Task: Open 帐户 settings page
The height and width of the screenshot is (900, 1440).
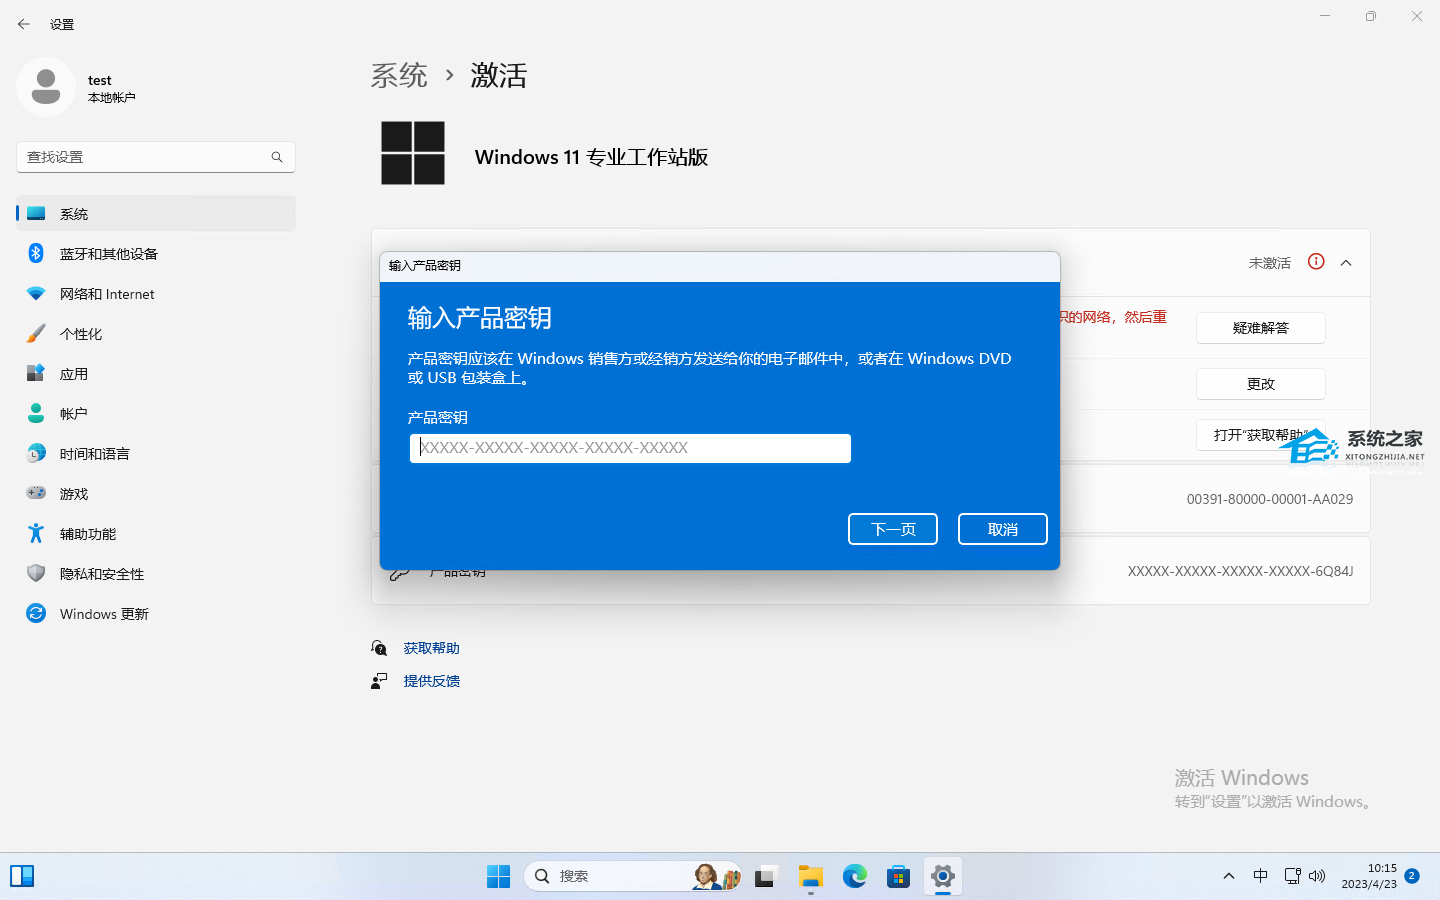Action: [x=156, y=414]
